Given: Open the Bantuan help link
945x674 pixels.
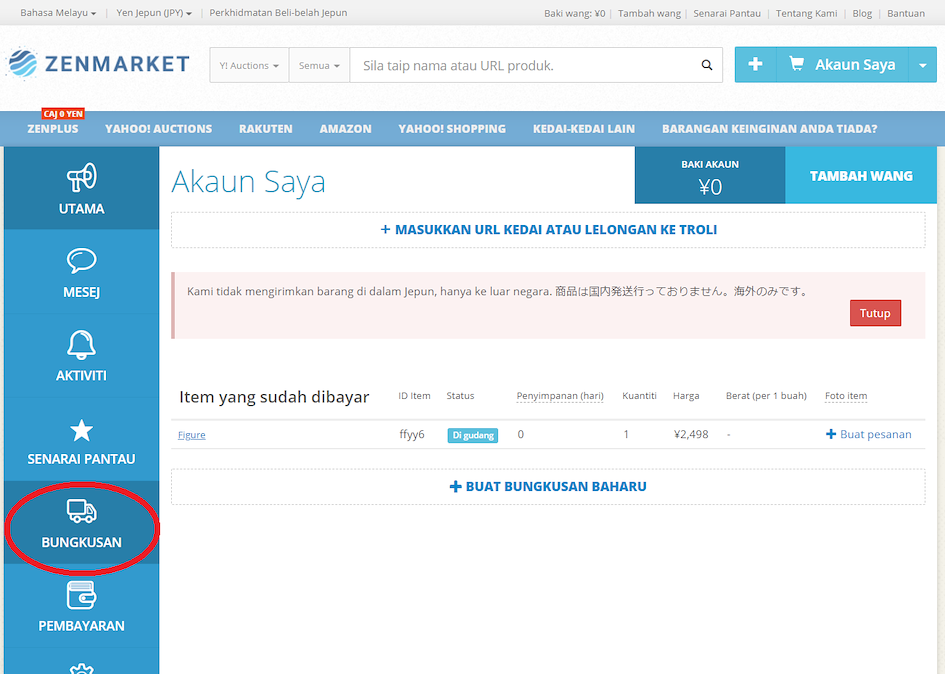Looking at the screenshot, I should pyautogui.click(x=906, y=13).
